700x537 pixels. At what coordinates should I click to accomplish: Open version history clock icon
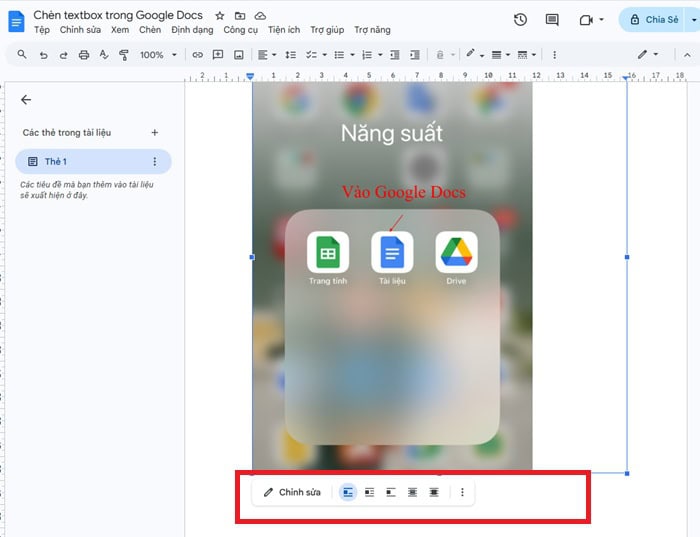click(x=520, y=20)
